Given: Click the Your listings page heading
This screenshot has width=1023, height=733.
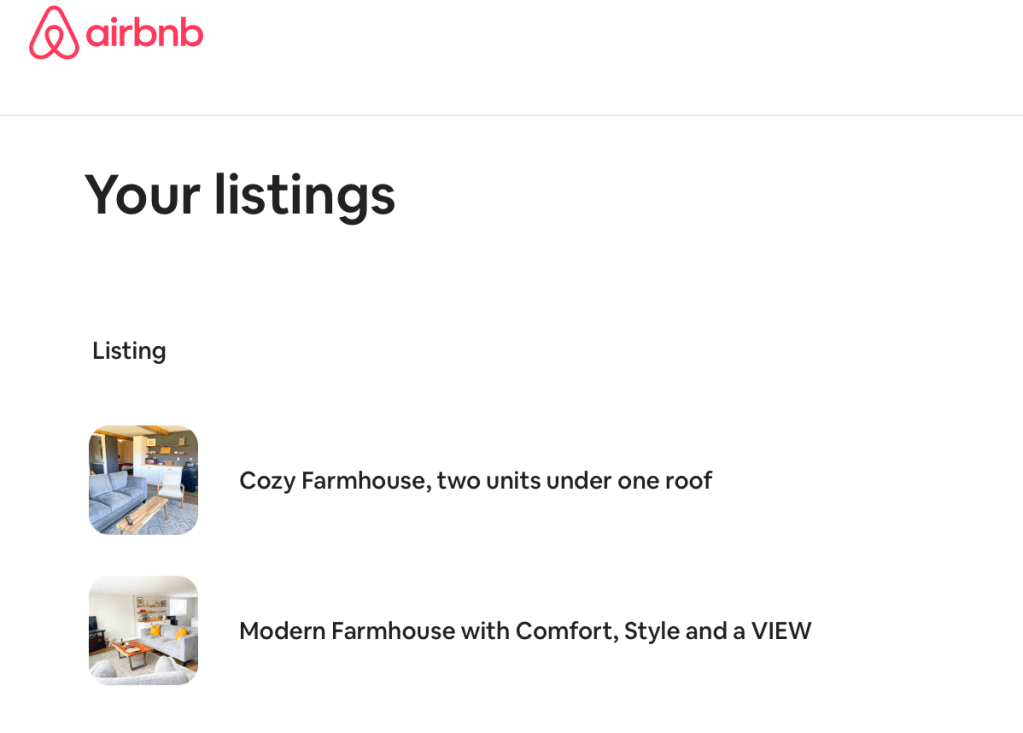Looking at the screenshot, I should (240, 194).
